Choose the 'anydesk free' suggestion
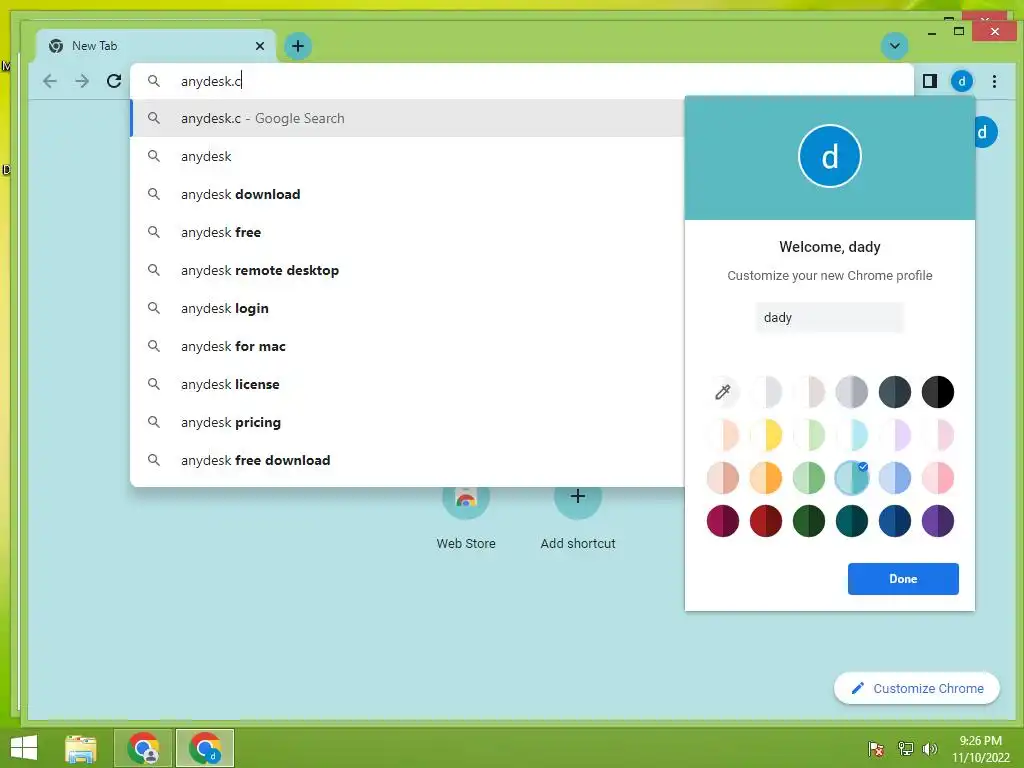Screen dimensions: 1024x768 pos(408,232)
